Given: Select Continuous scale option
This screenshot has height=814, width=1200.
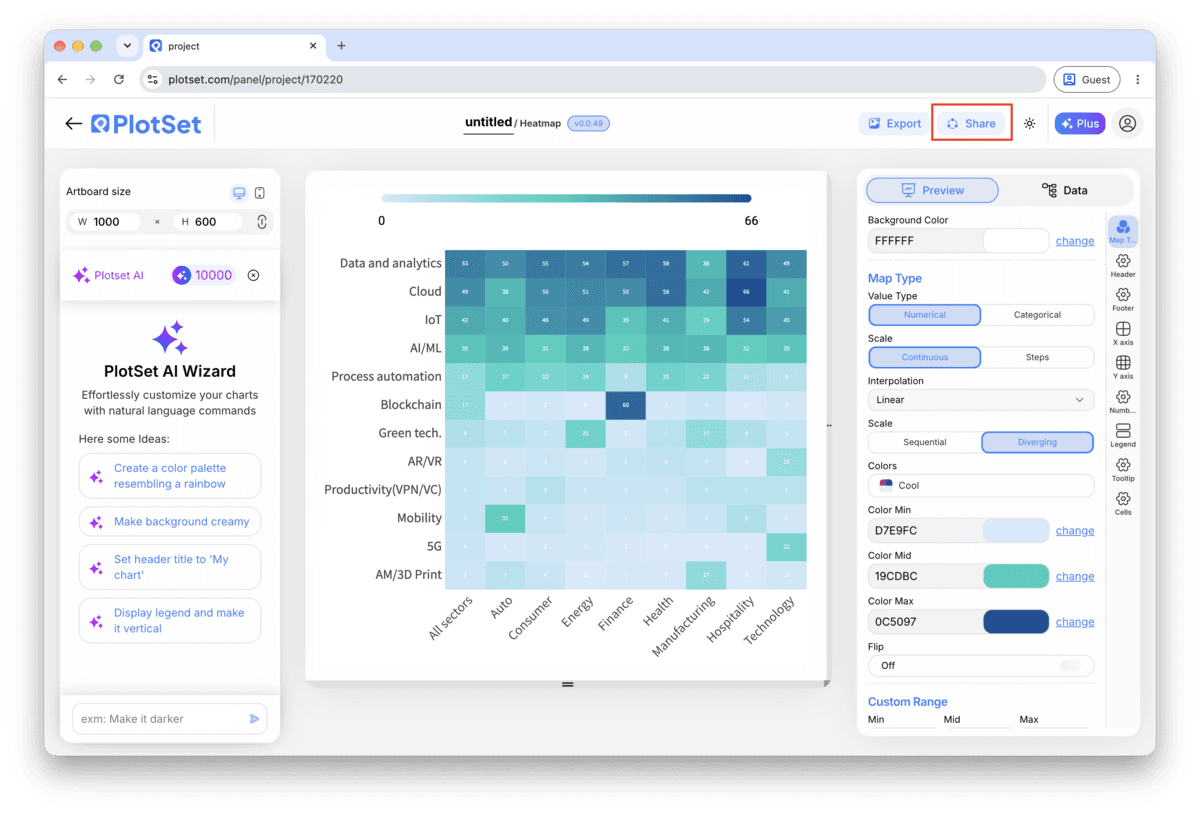Looking at the screenshot, I should [x=925, y=357].
